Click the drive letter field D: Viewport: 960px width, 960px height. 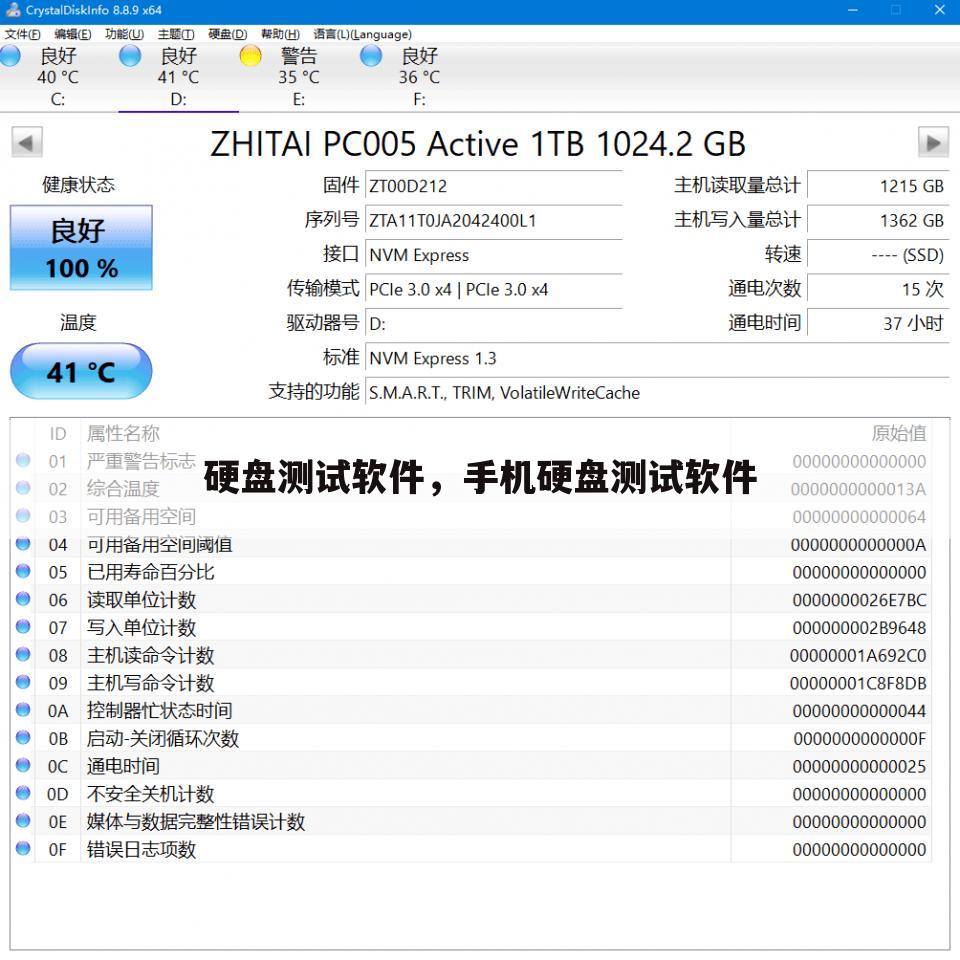click(x=493, y=323)
